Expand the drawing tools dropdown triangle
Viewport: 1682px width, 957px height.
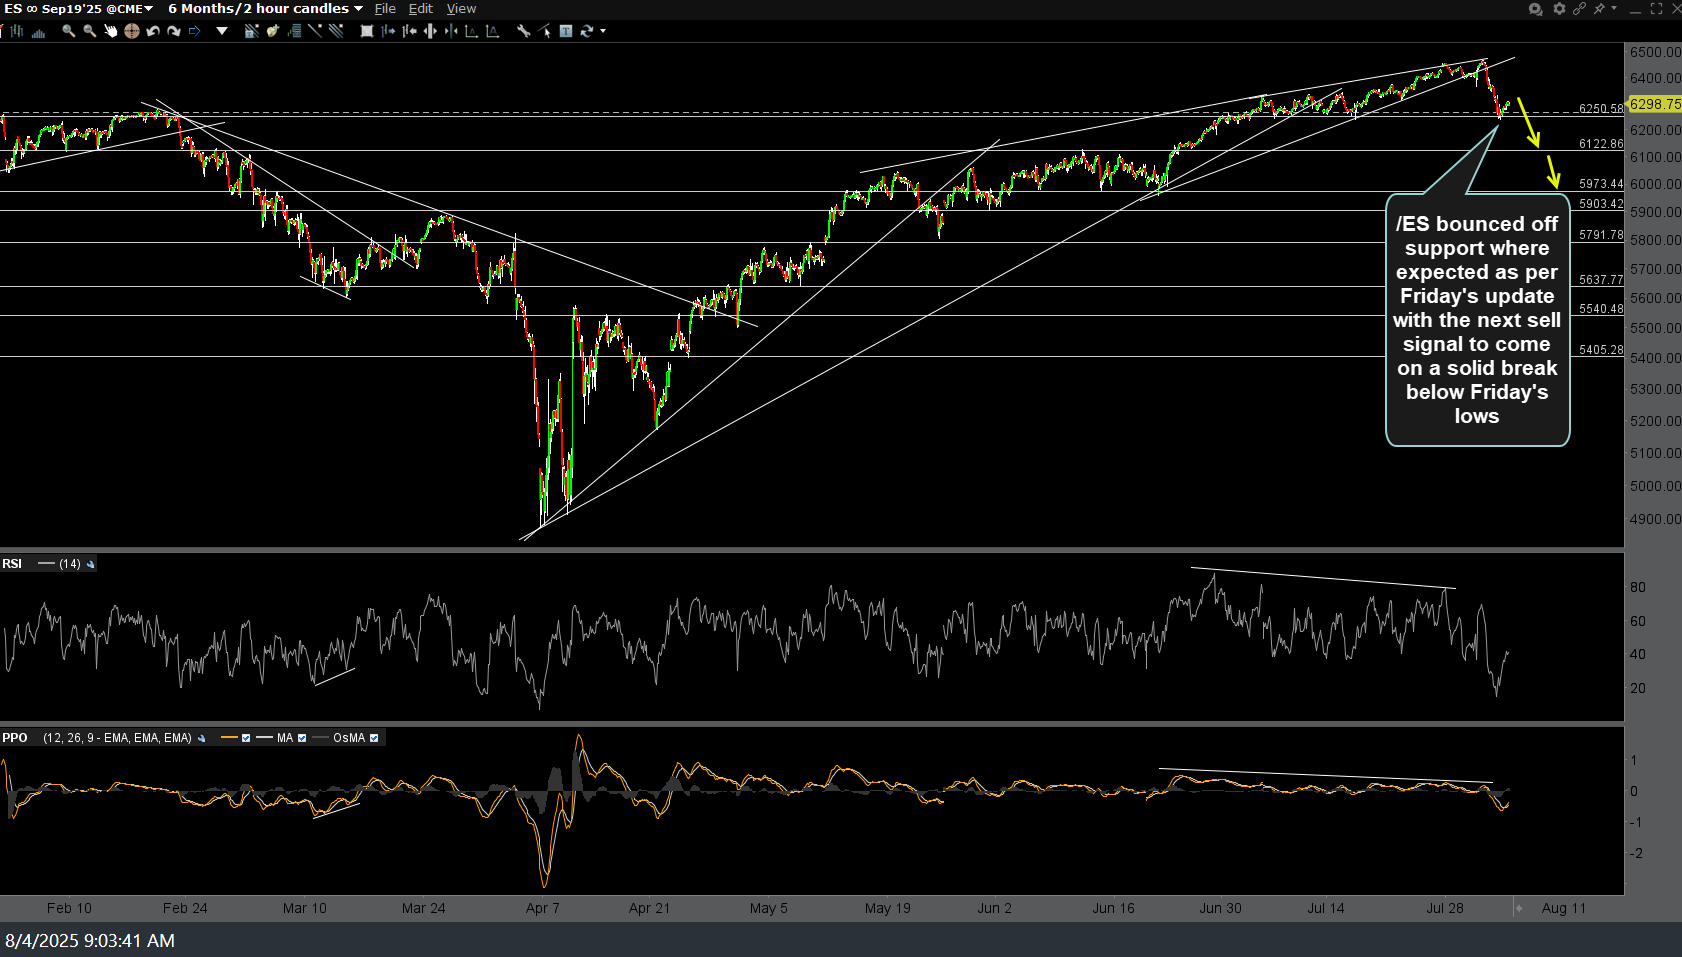222,31
